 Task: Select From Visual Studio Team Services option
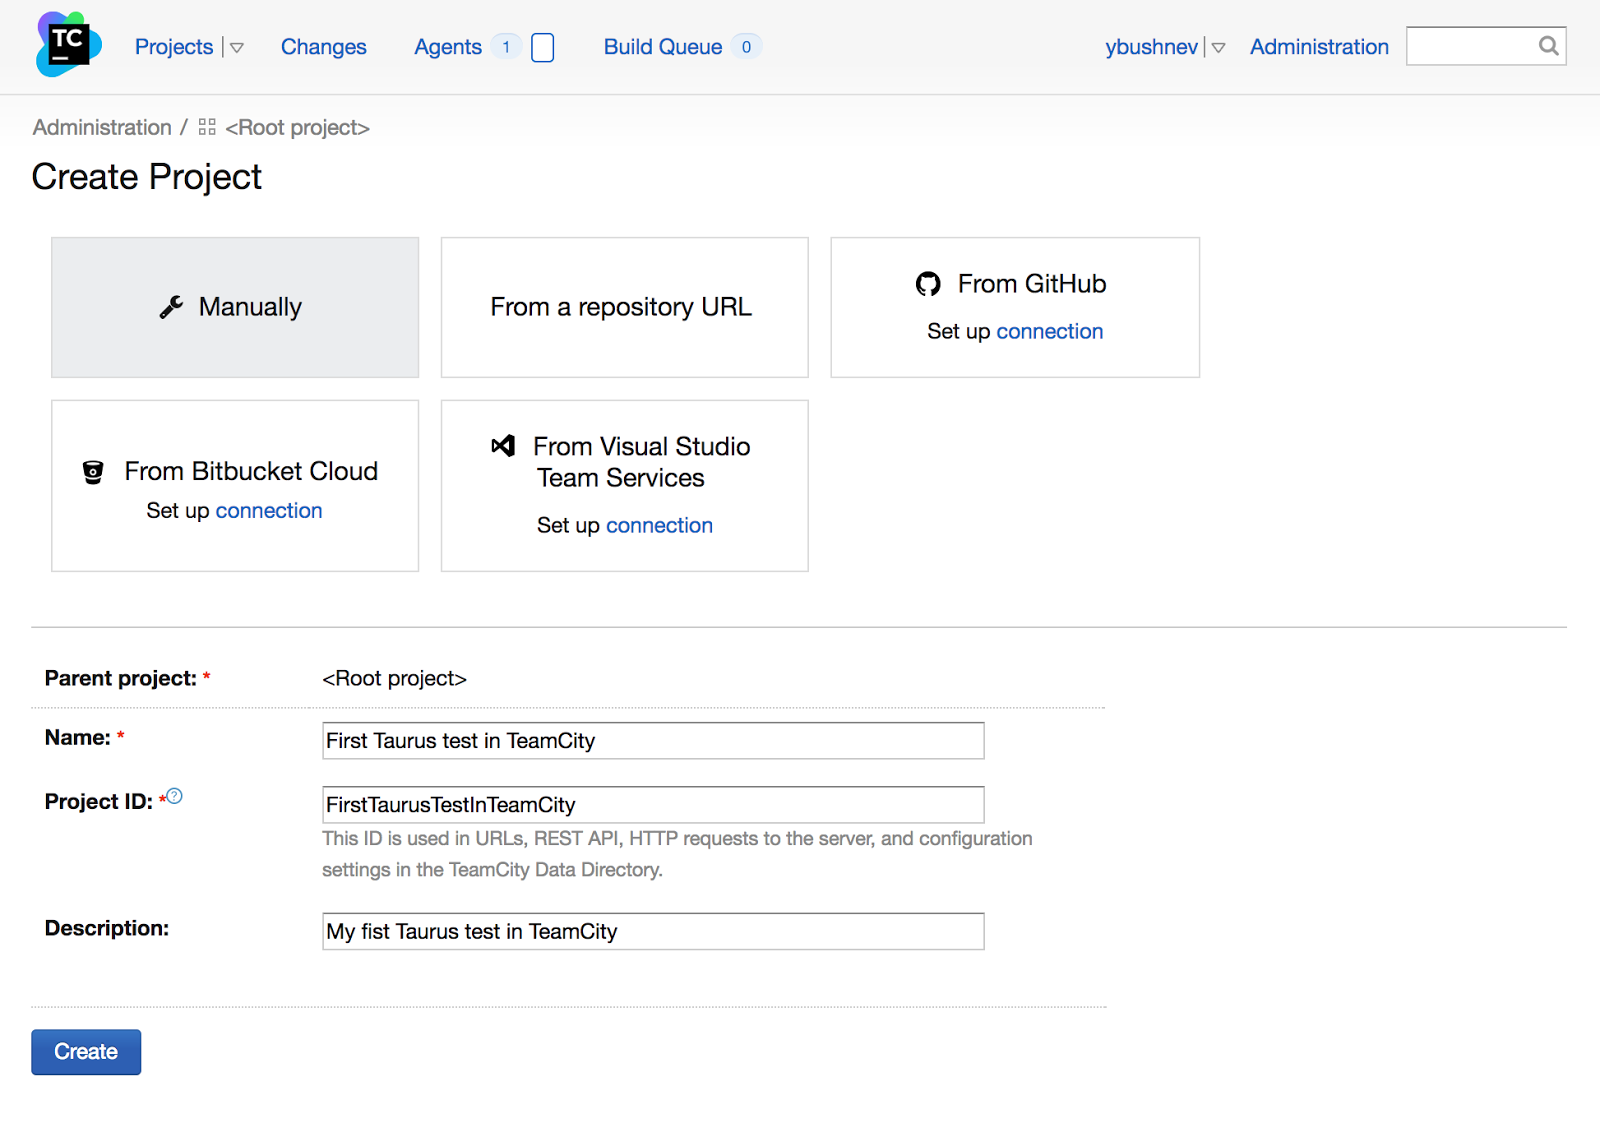[x=625, y=486]
